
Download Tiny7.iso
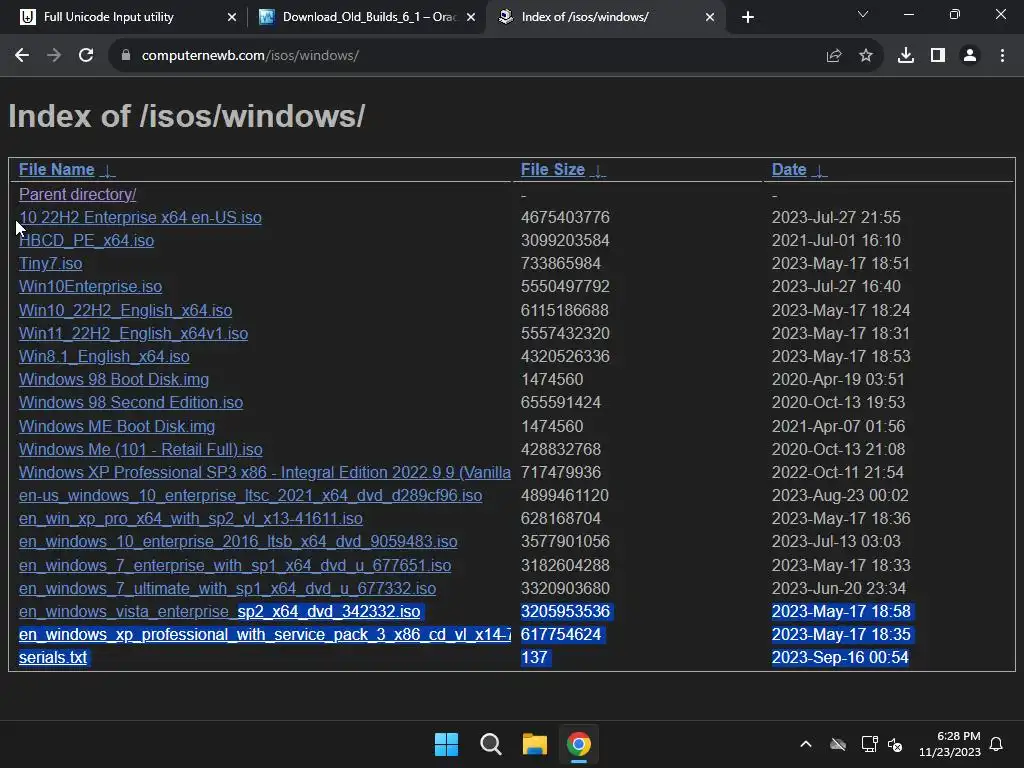(x=50, y=264)
